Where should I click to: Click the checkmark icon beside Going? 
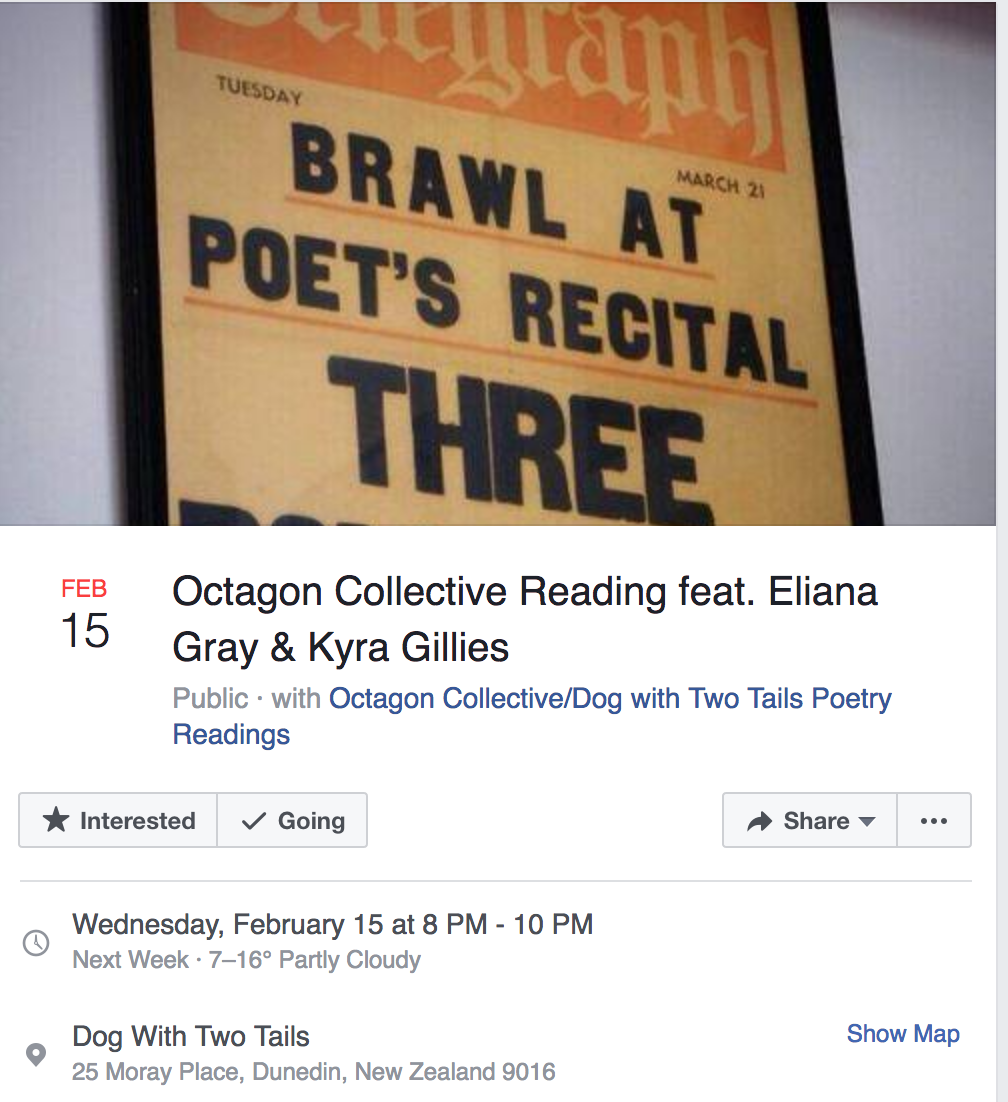pyautogui.click(x=254, y=821)
